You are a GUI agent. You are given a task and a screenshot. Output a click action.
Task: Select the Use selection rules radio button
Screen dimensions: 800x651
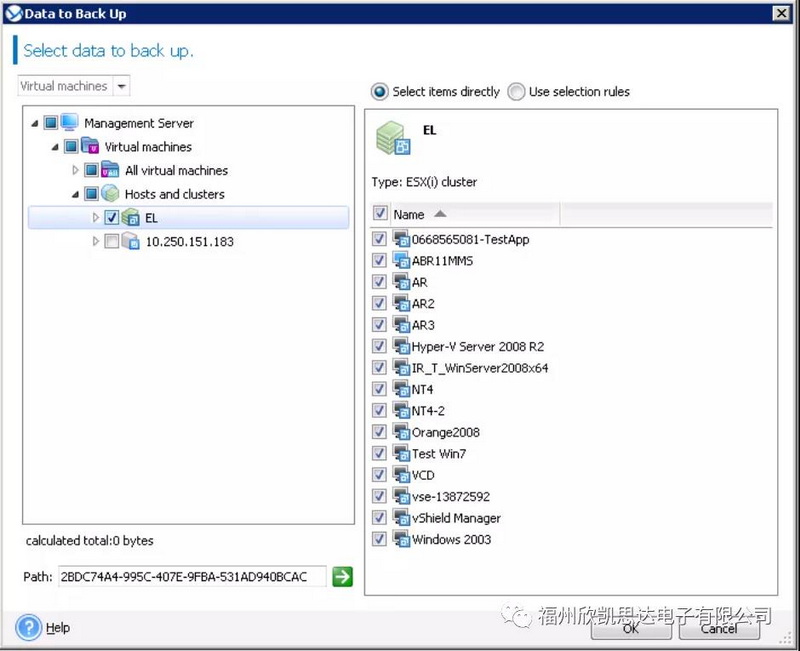(516, 92)
